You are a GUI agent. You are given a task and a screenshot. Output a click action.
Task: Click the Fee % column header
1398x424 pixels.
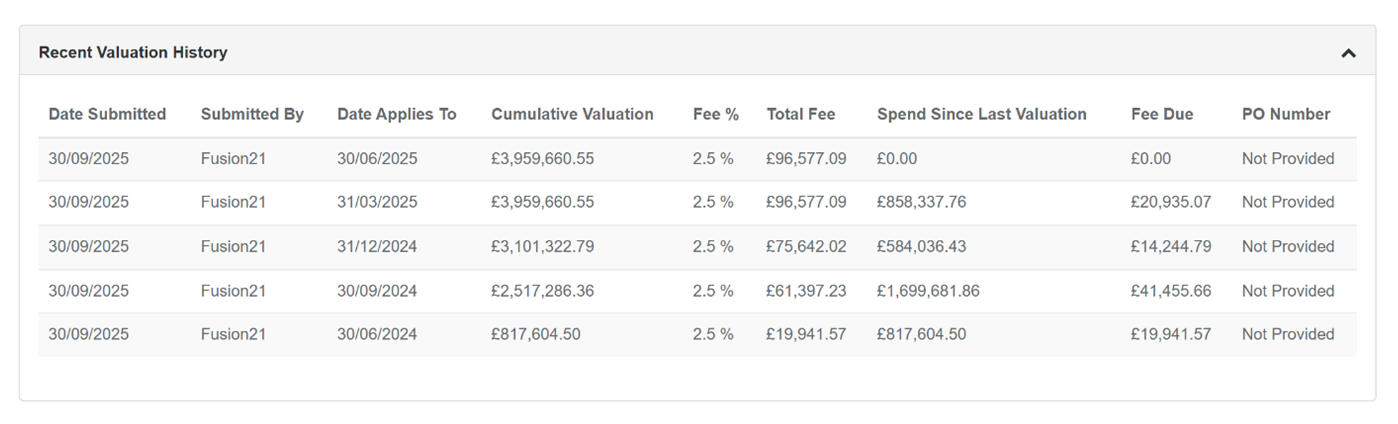click(x=715, y=114)
